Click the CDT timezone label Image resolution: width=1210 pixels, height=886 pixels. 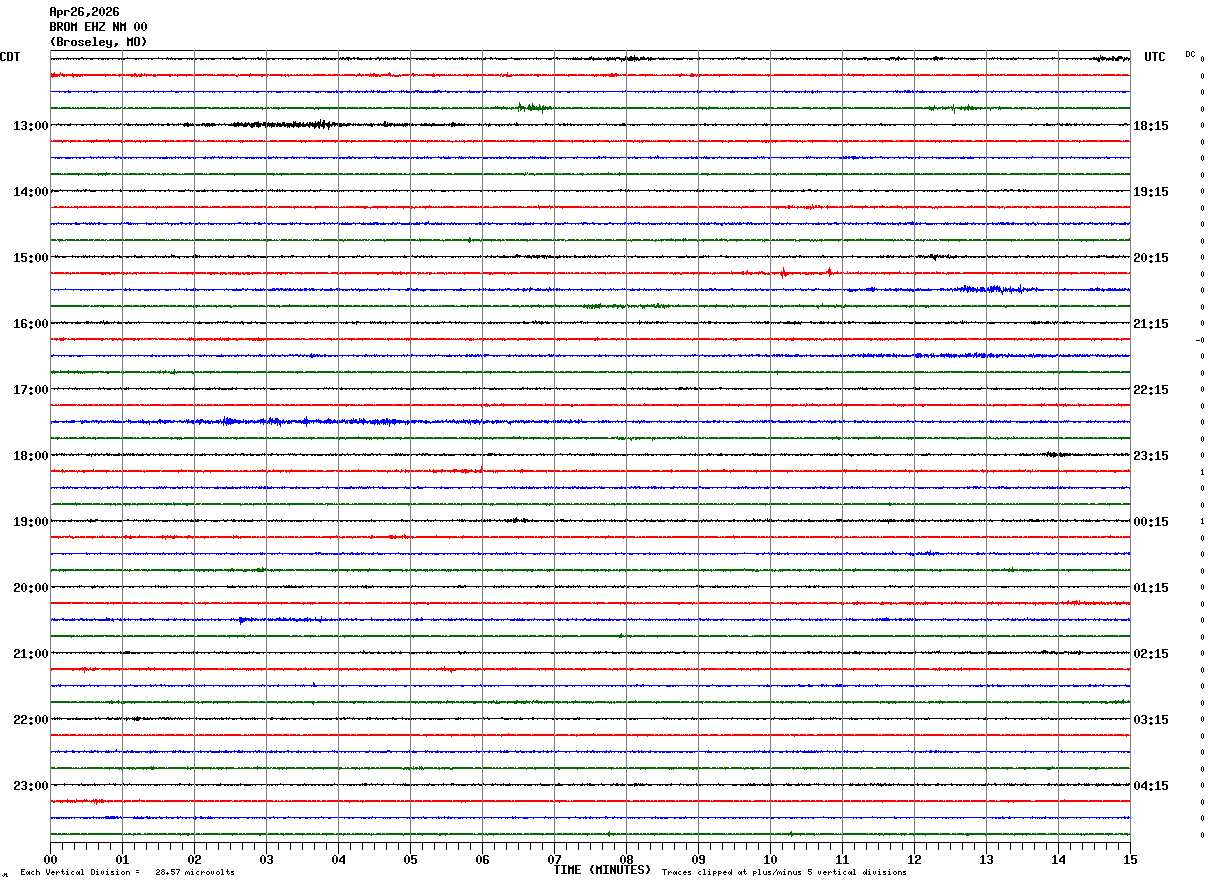10,57
